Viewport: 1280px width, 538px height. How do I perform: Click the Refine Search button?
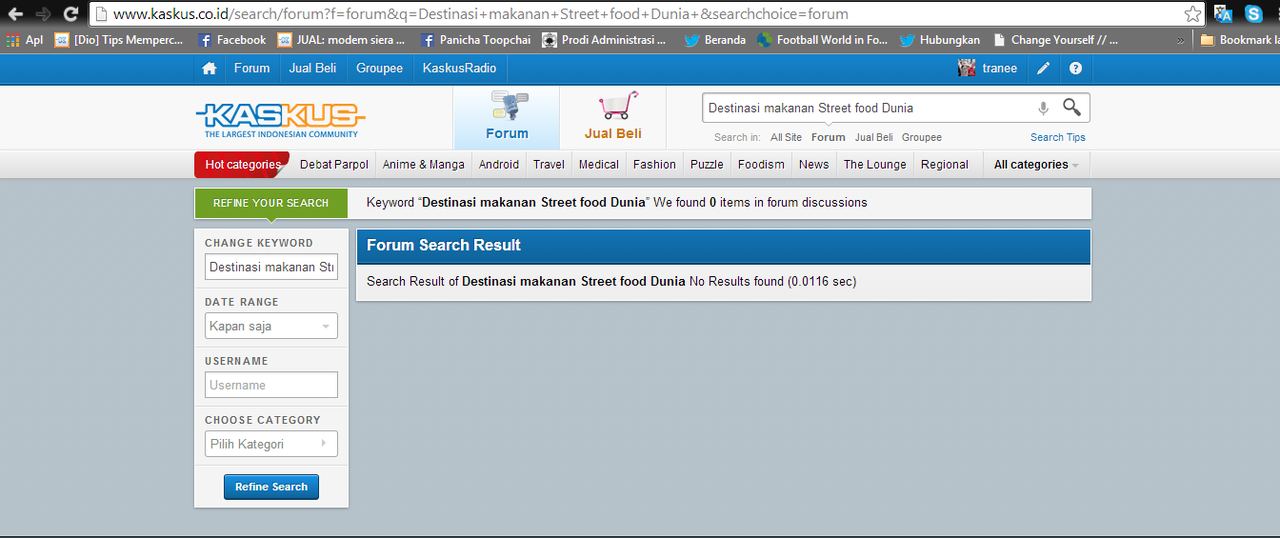(x=272, y=487)
